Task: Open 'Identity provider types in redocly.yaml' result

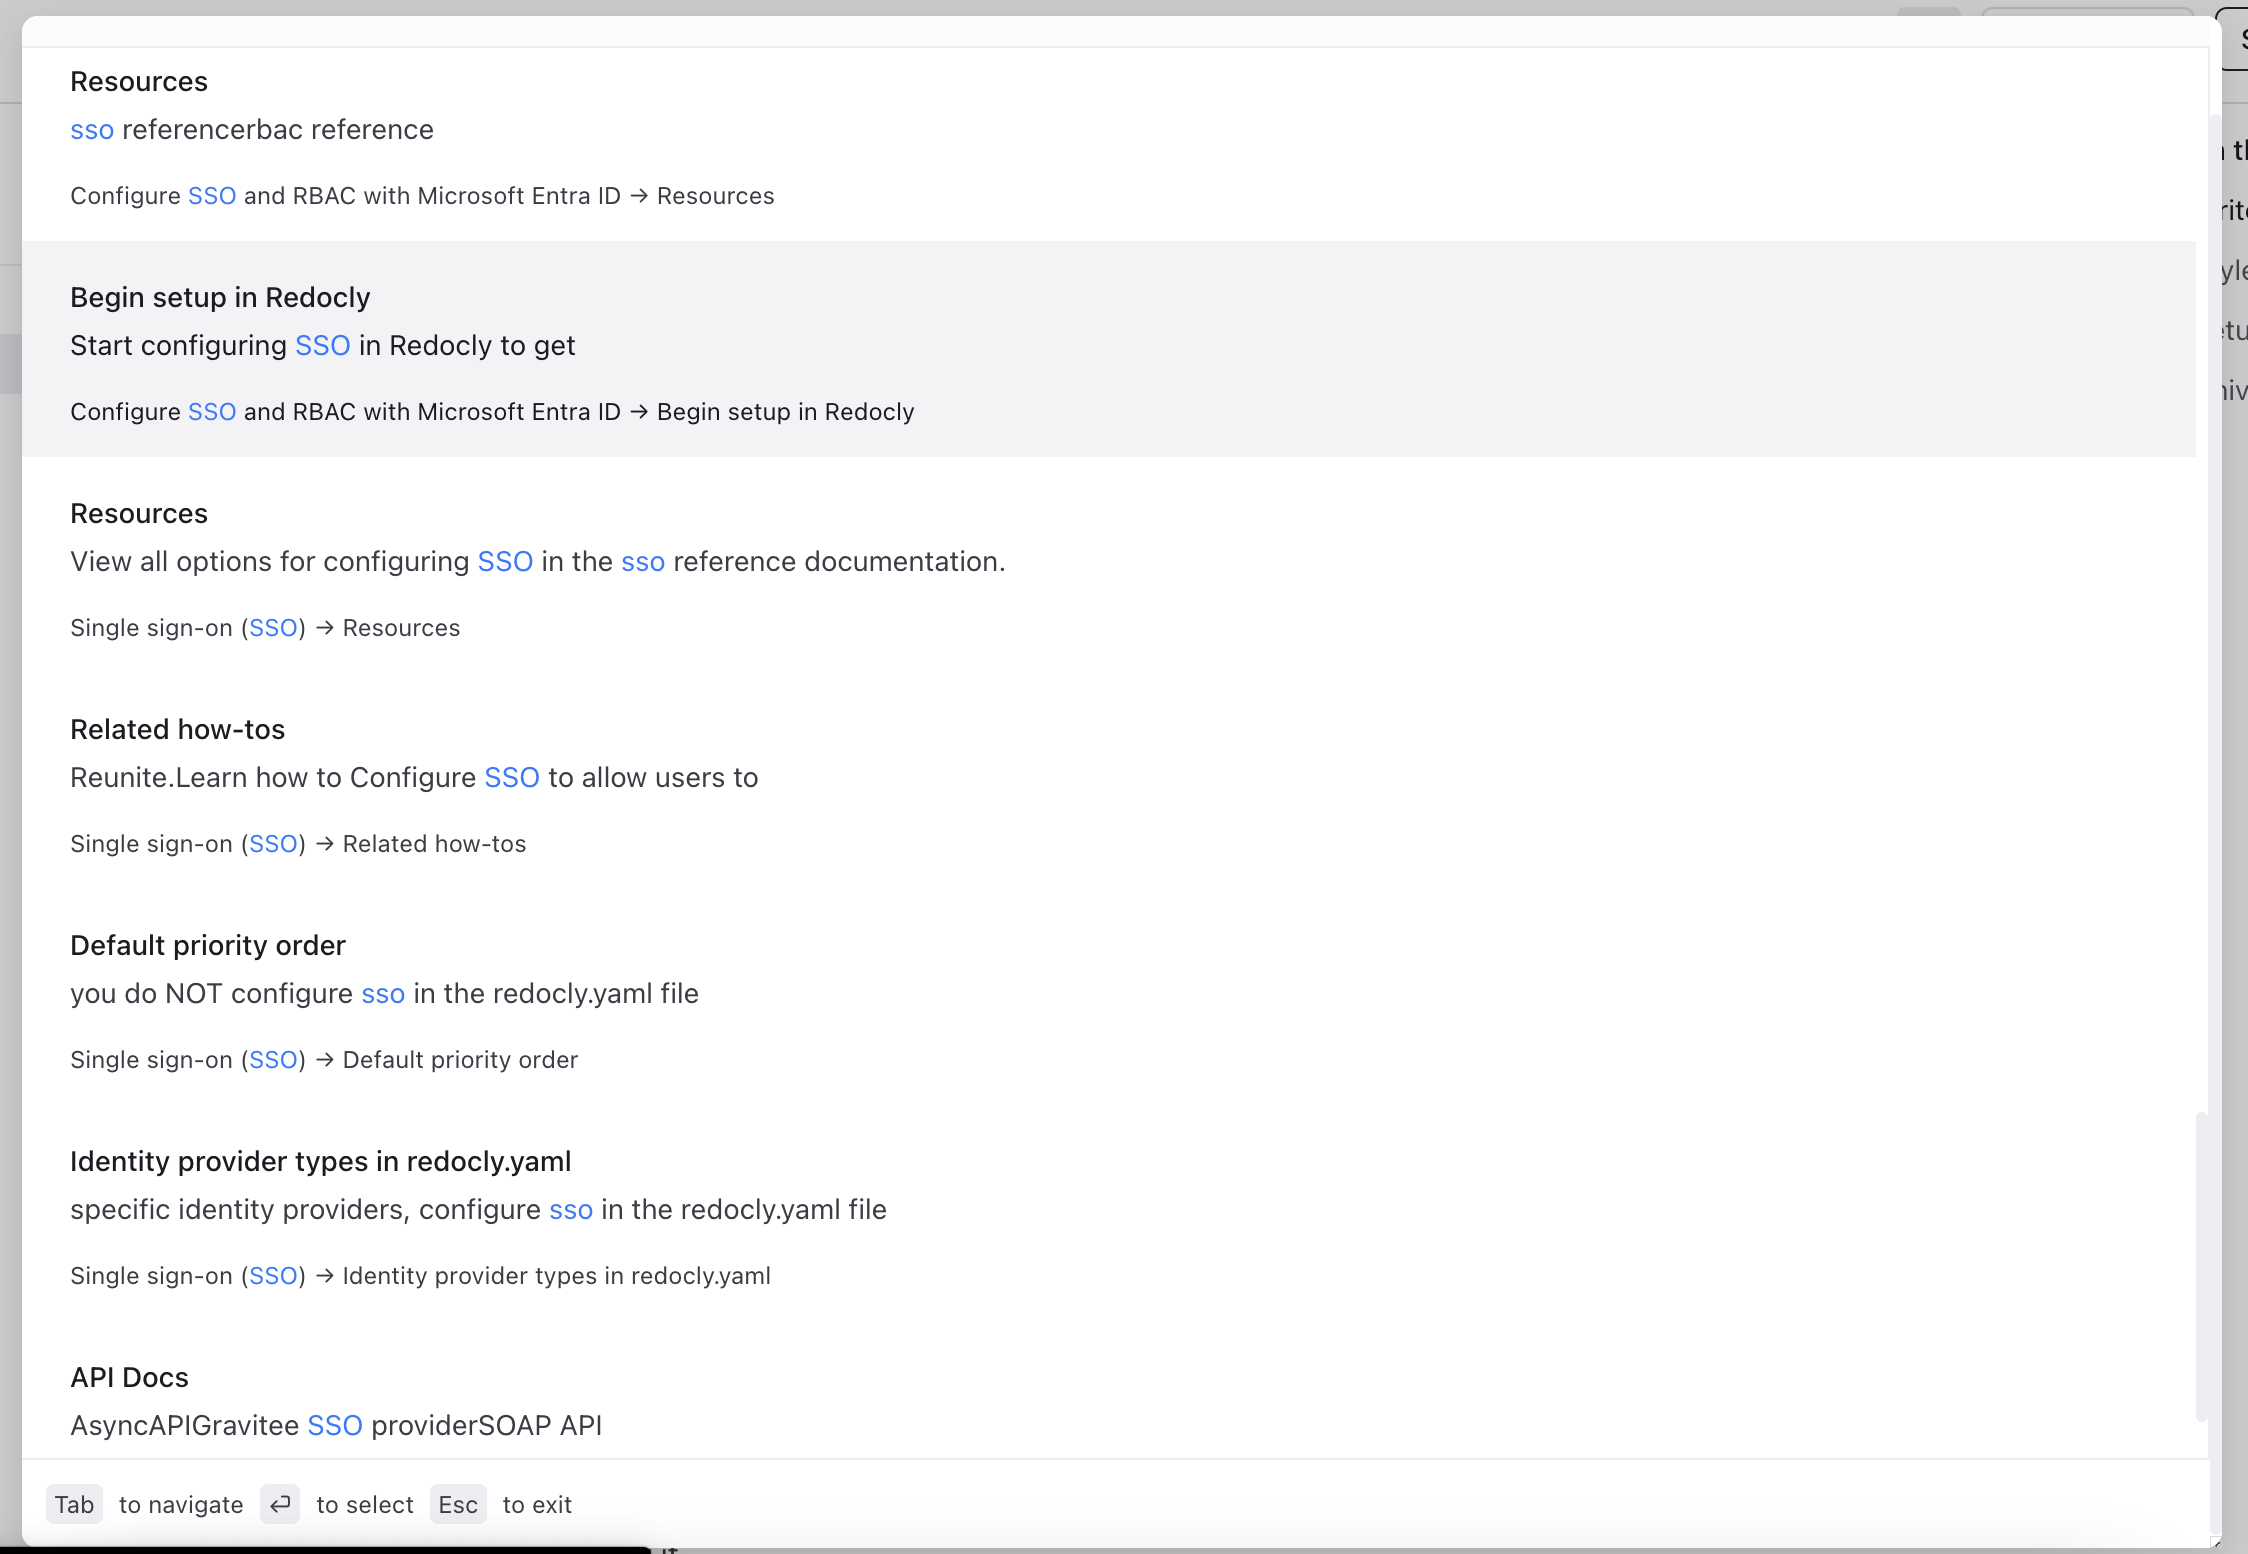Action: point(1109,1213)
